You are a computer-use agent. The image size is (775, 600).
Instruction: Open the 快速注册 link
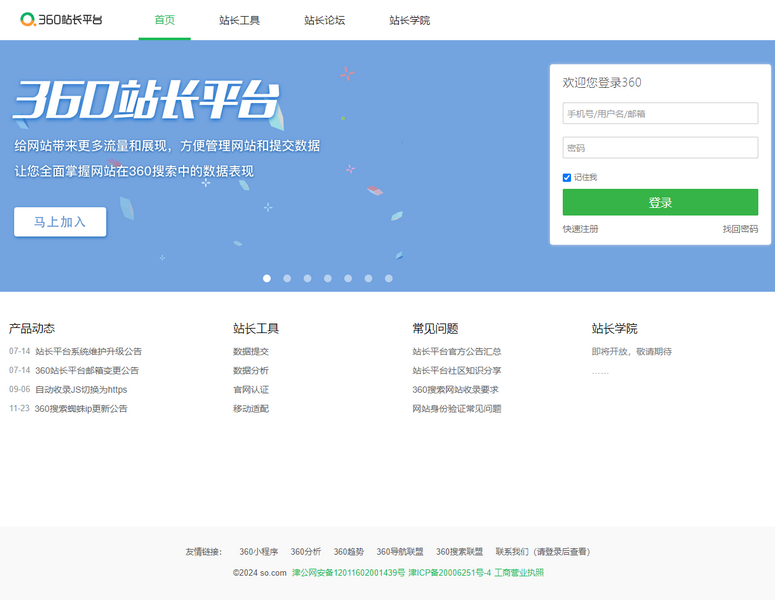[580, 229]
